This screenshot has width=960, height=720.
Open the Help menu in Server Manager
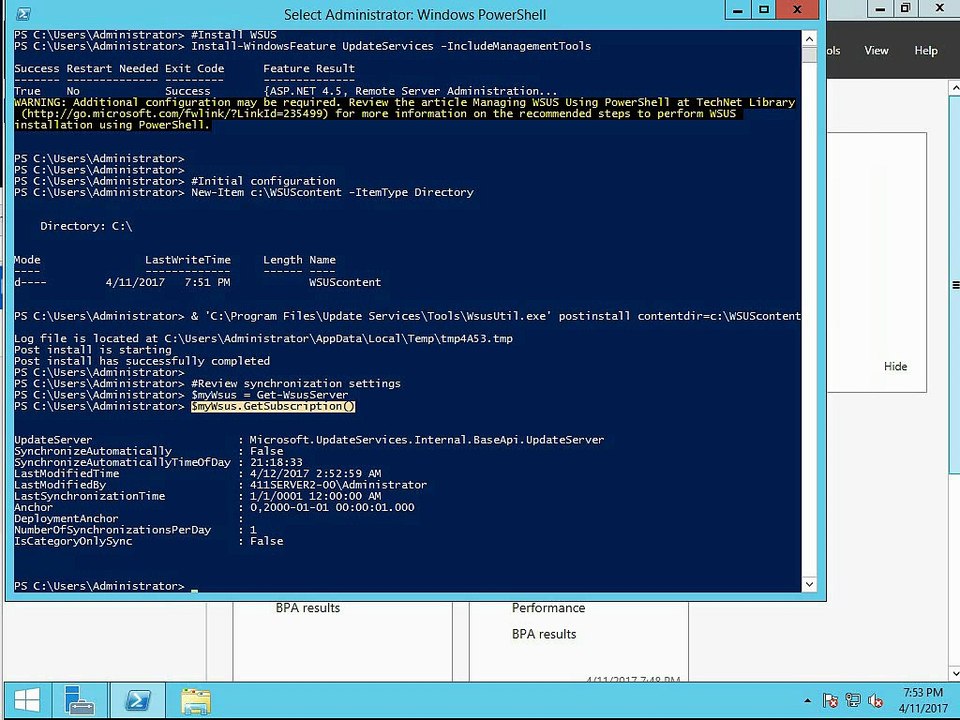click(x=926, y=51)
